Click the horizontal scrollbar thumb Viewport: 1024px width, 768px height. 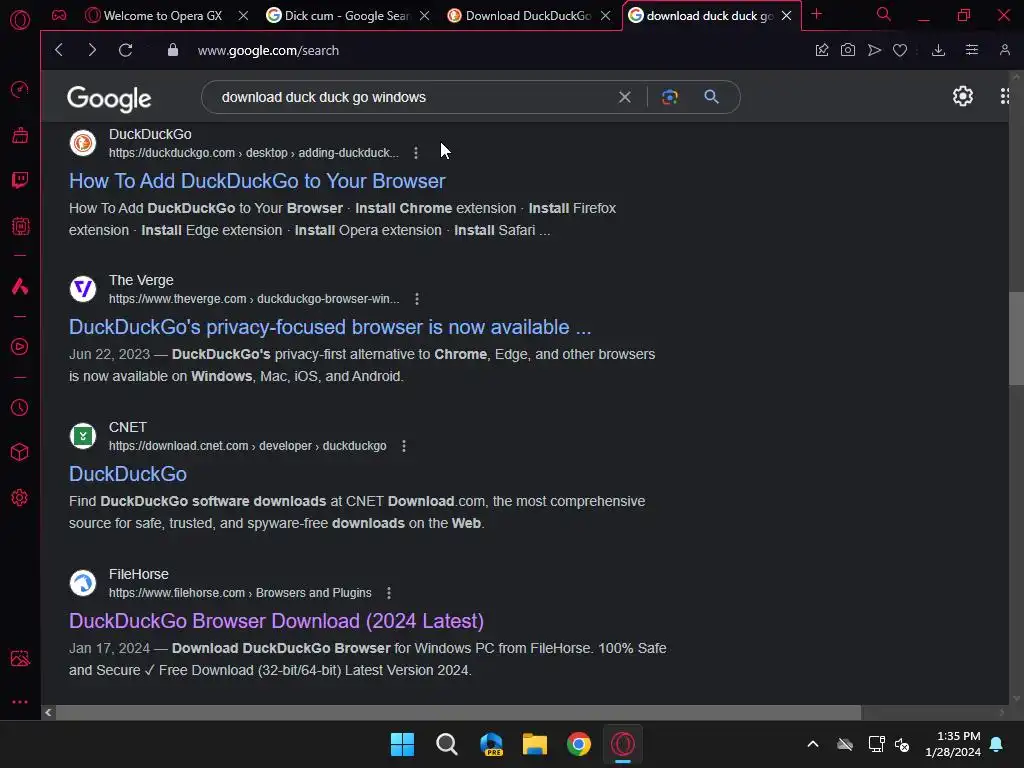coord(458,712)
